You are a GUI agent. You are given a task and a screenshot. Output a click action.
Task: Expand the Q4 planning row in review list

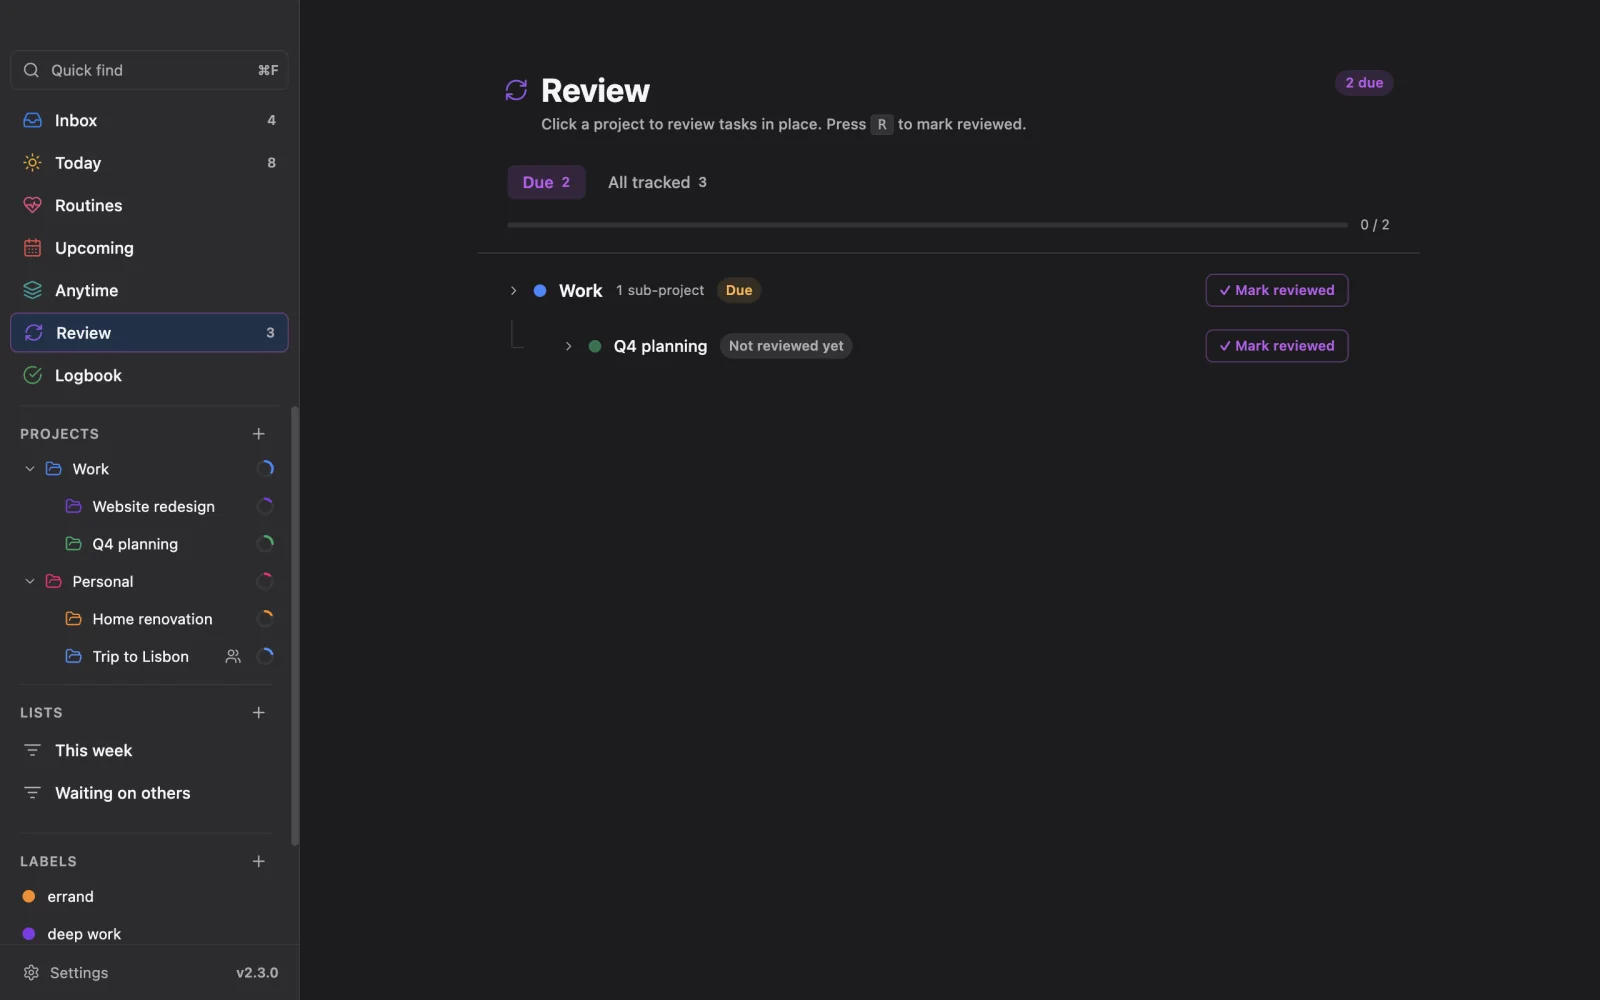(568, 346)
